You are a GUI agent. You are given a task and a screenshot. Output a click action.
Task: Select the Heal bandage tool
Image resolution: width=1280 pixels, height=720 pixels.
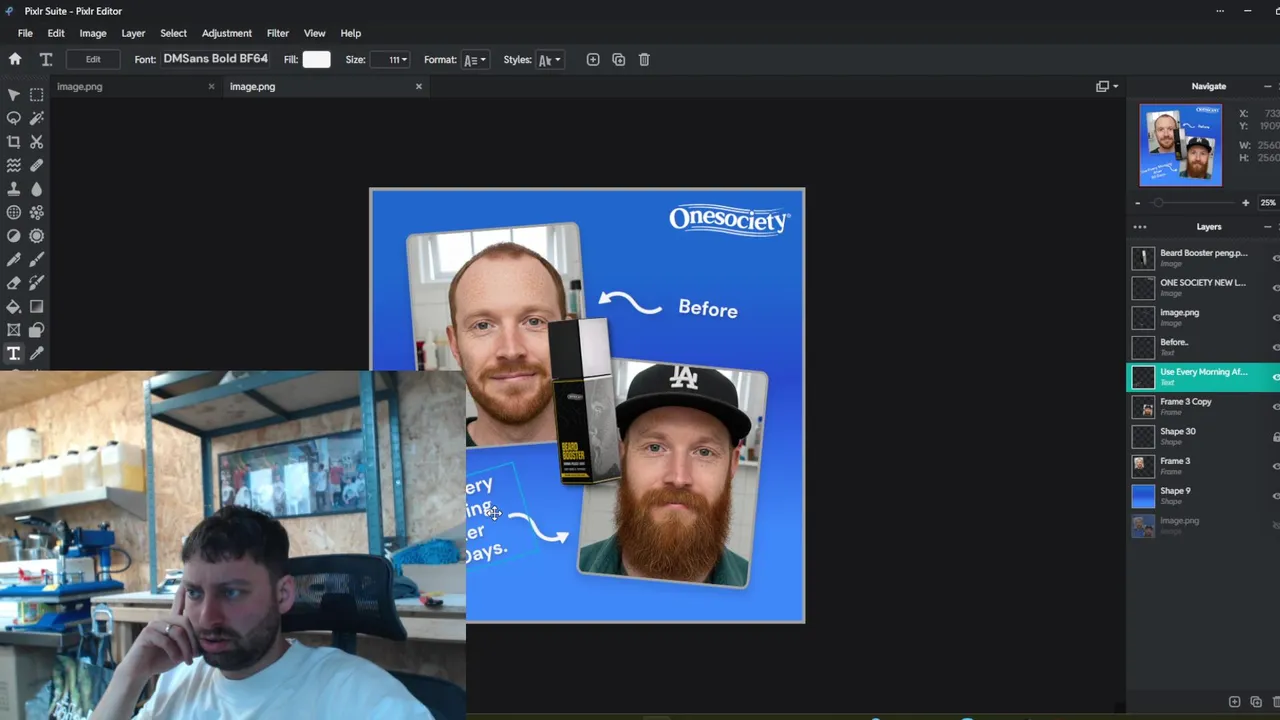37,165
